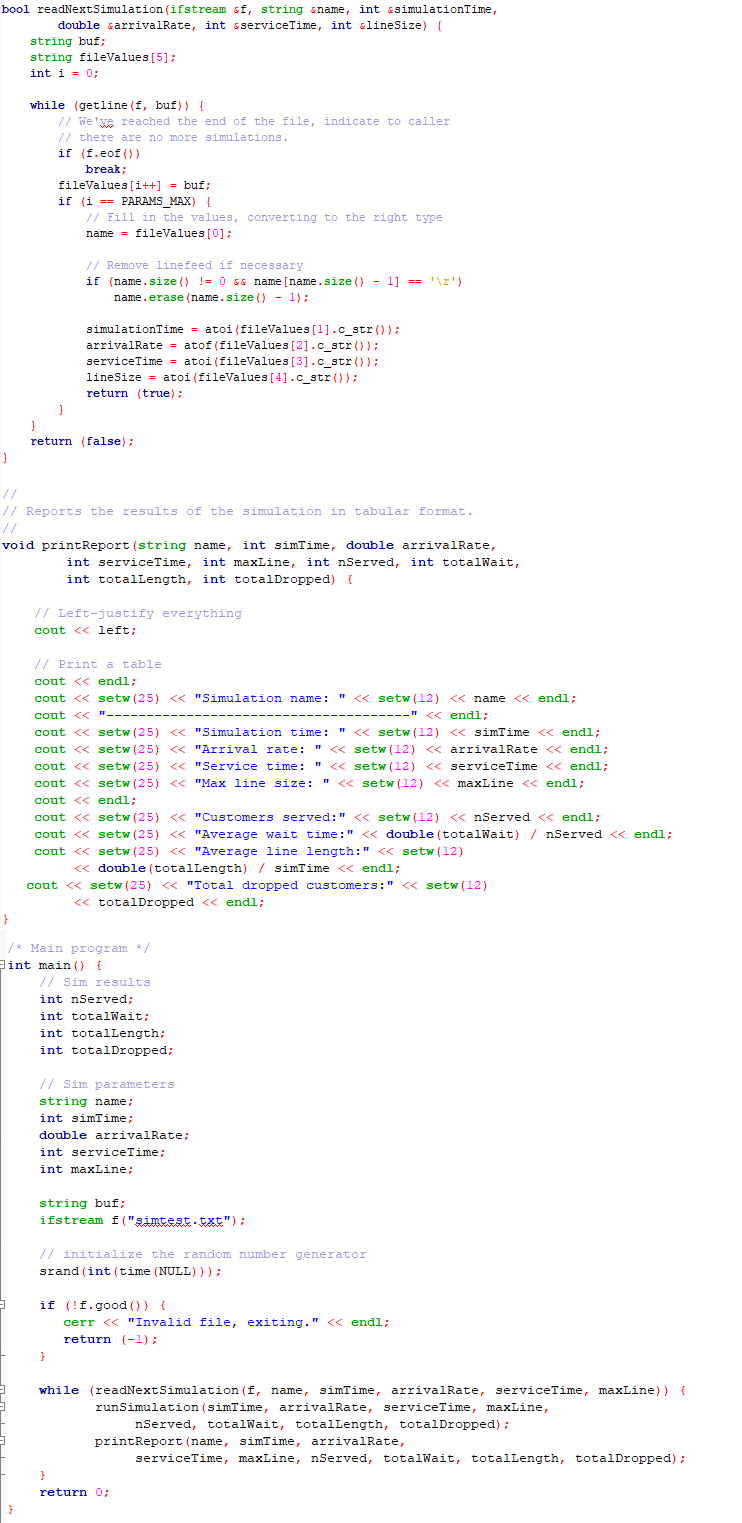Collapse fold marker beside if (!f.good())
Screen dimensions: 742x1523
(x=3, y=1305)
